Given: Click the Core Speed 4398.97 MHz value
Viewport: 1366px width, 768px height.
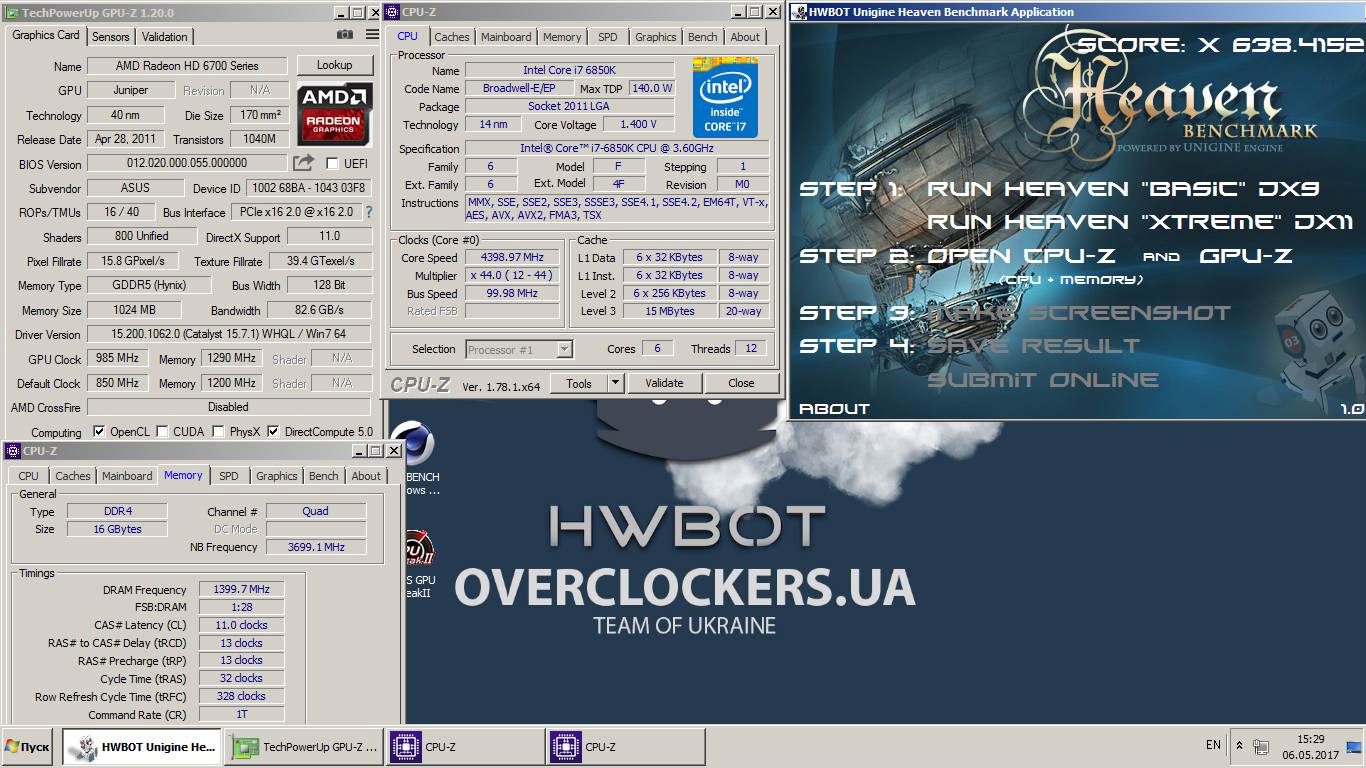Looking at the screenshot, I should (x=512, y=258).
